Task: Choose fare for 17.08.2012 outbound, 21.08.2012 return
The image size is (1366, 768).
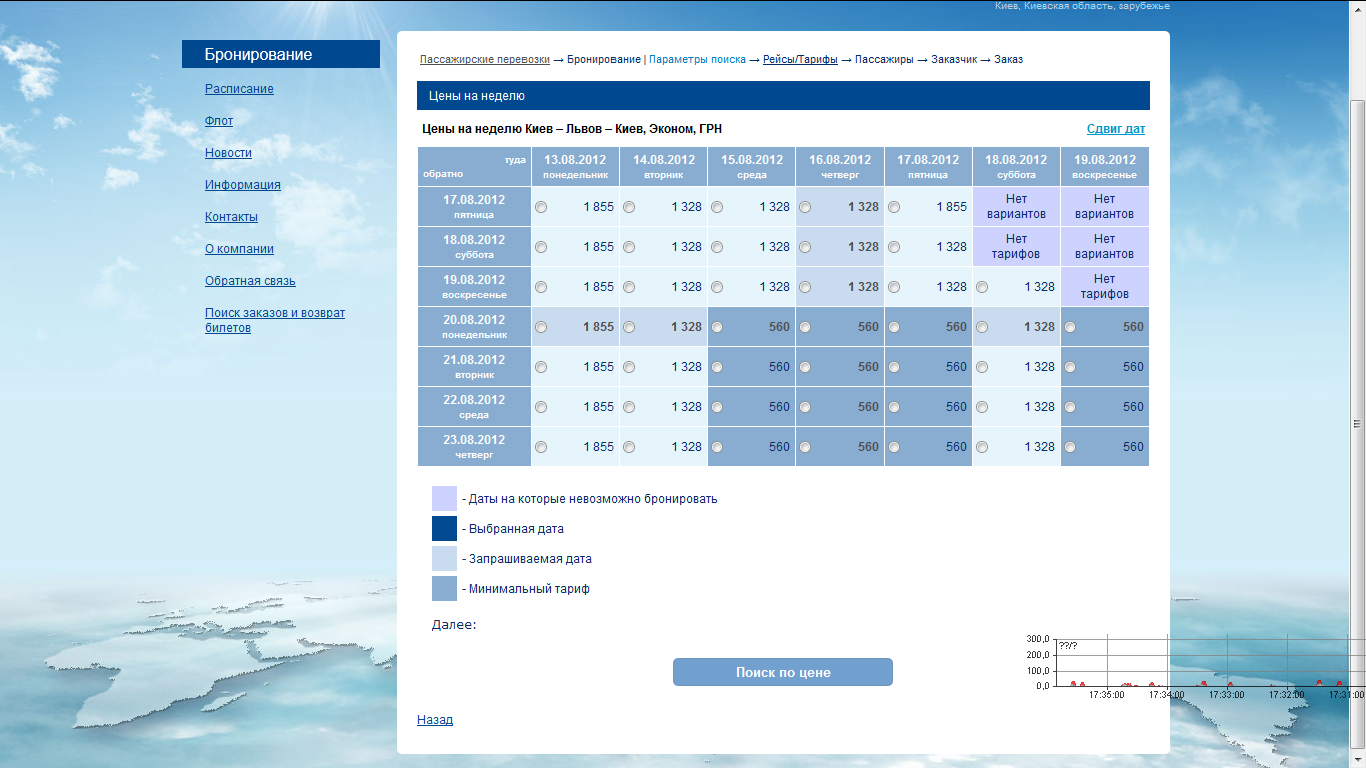Action: [x=894, y=367]
